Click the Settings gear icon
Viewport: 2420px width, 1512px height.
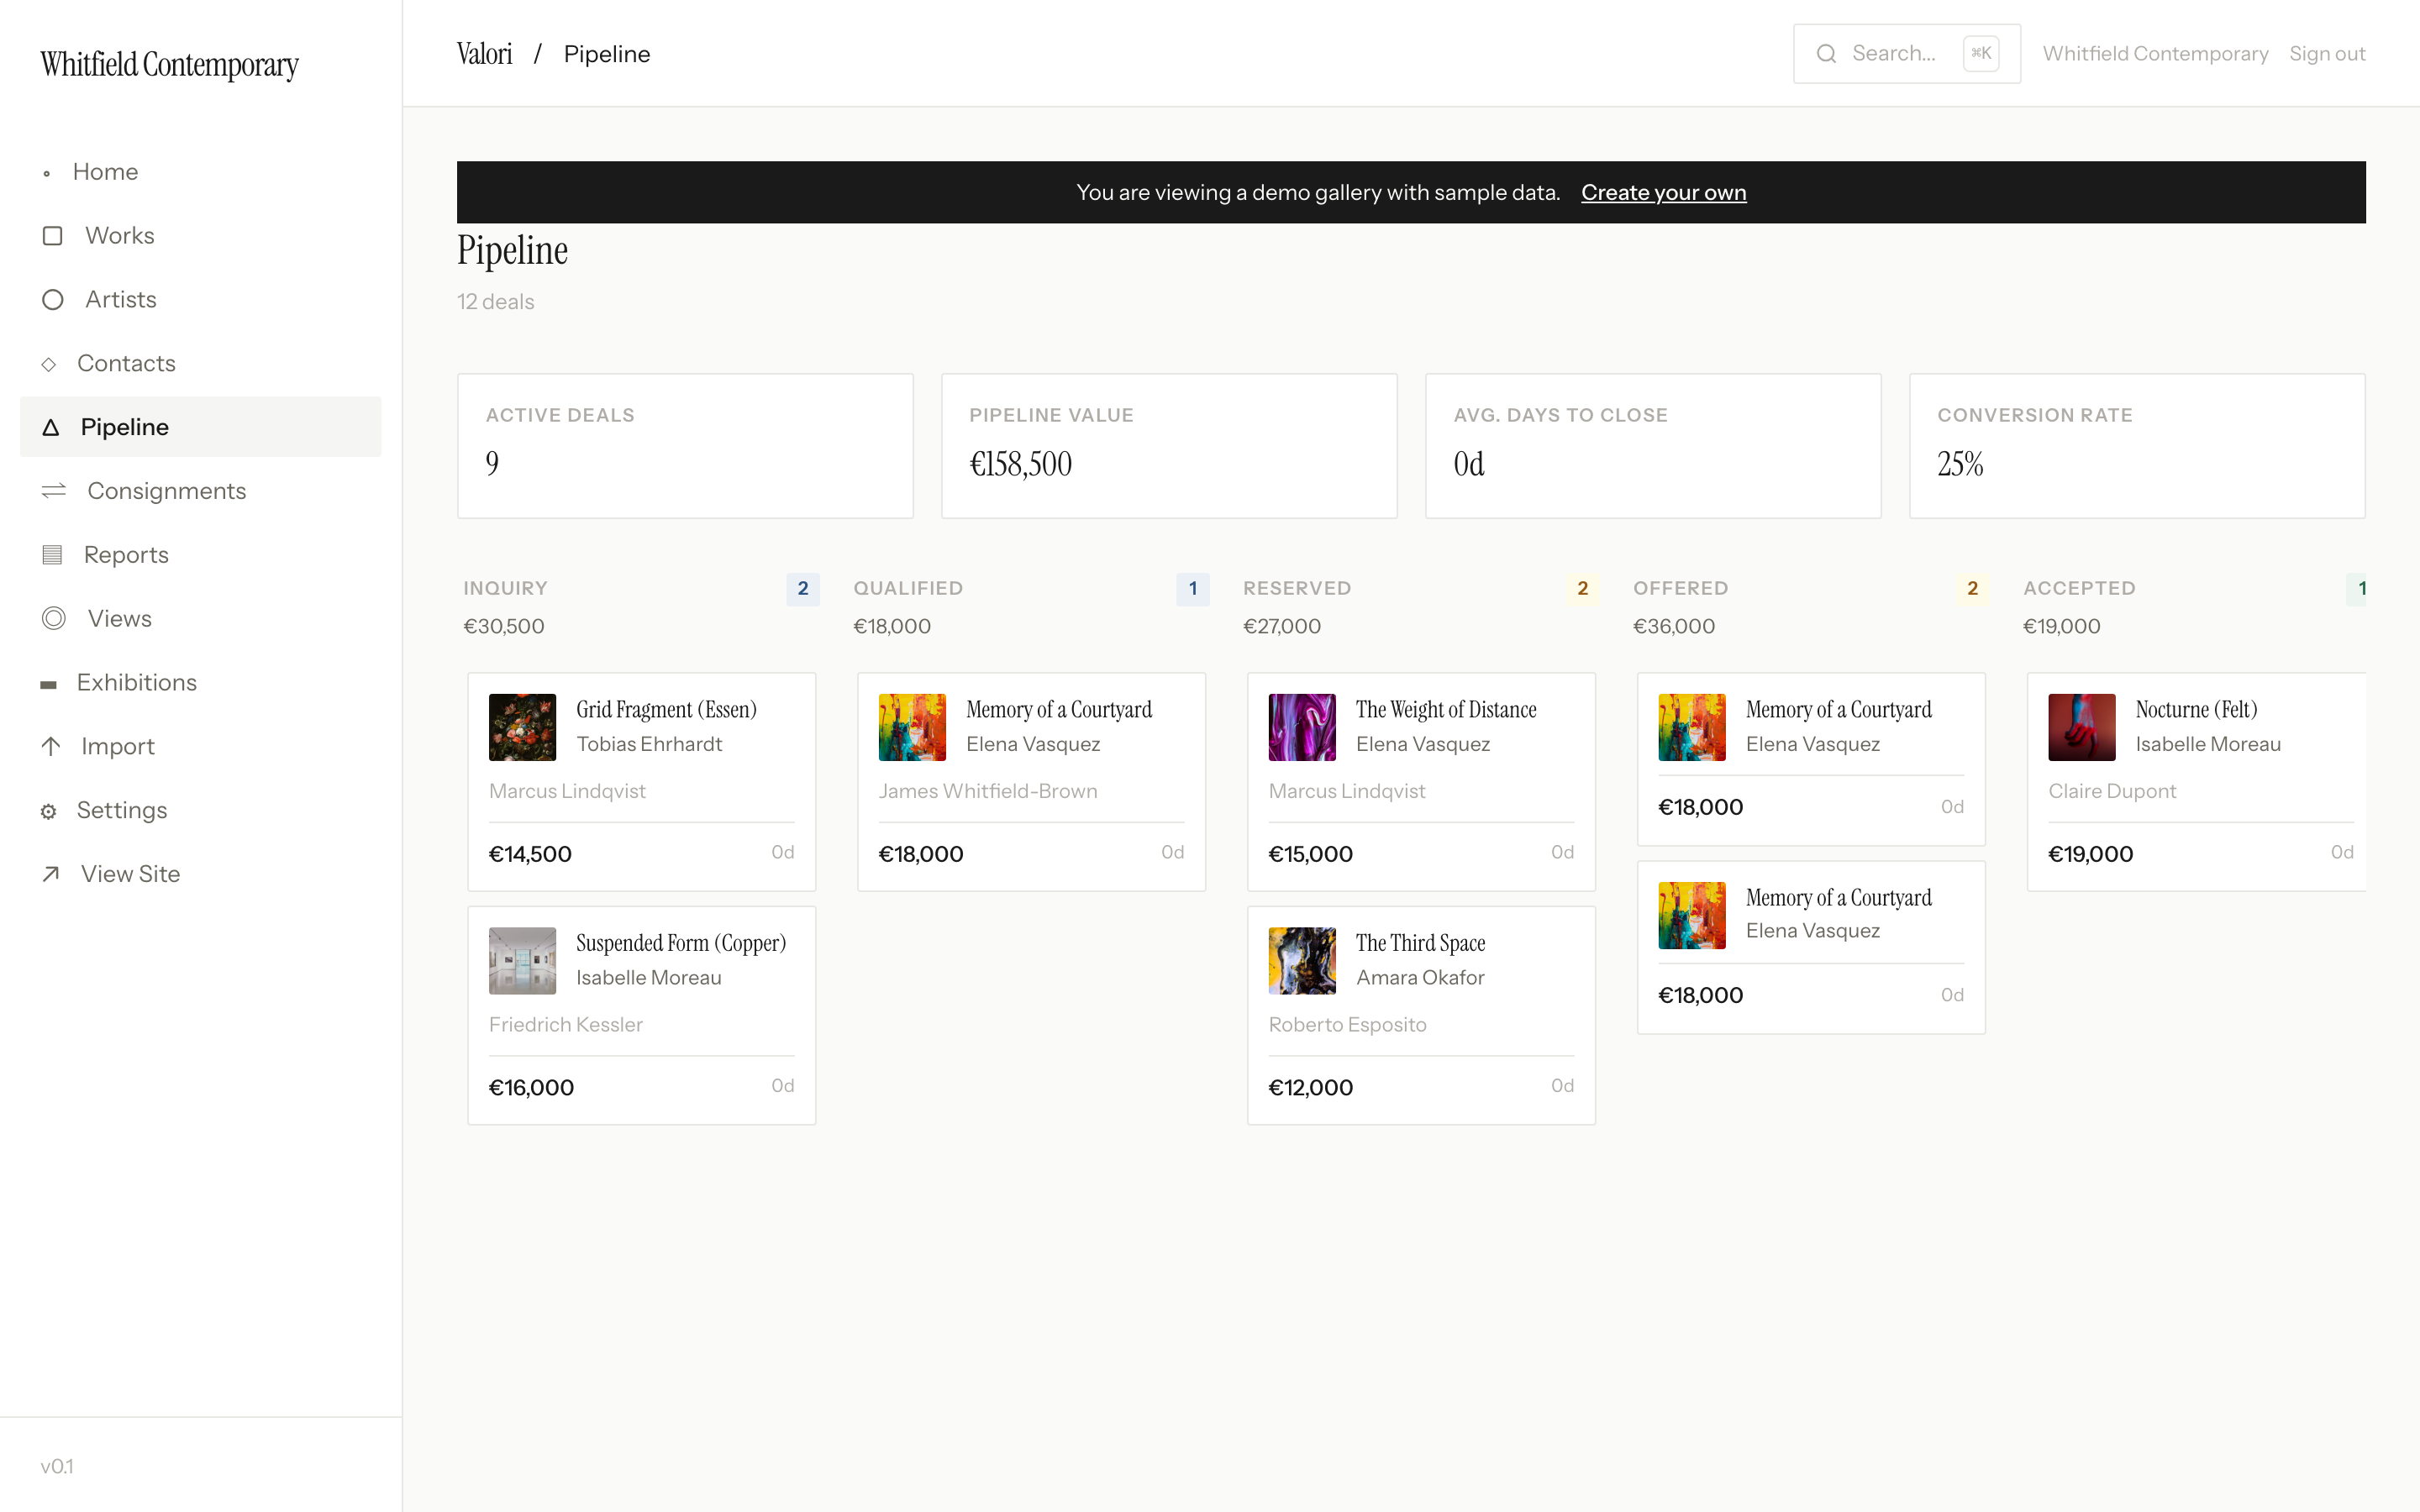click(x=48, y=811)
